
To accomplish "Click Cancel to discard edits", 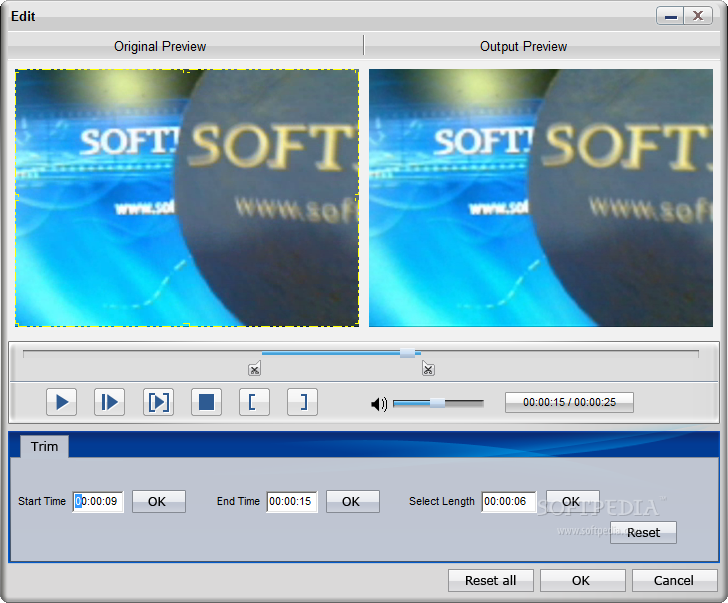I will pos(674,581).
